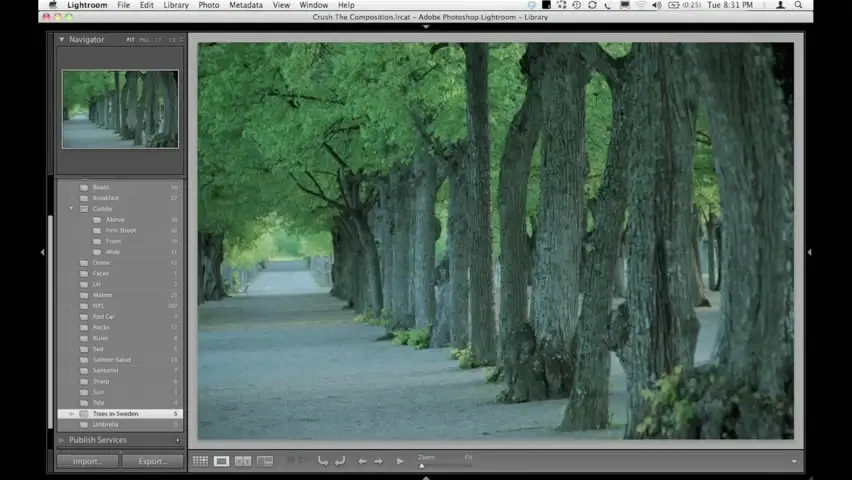Set Navigator zoom to FILL

point(144,40)
